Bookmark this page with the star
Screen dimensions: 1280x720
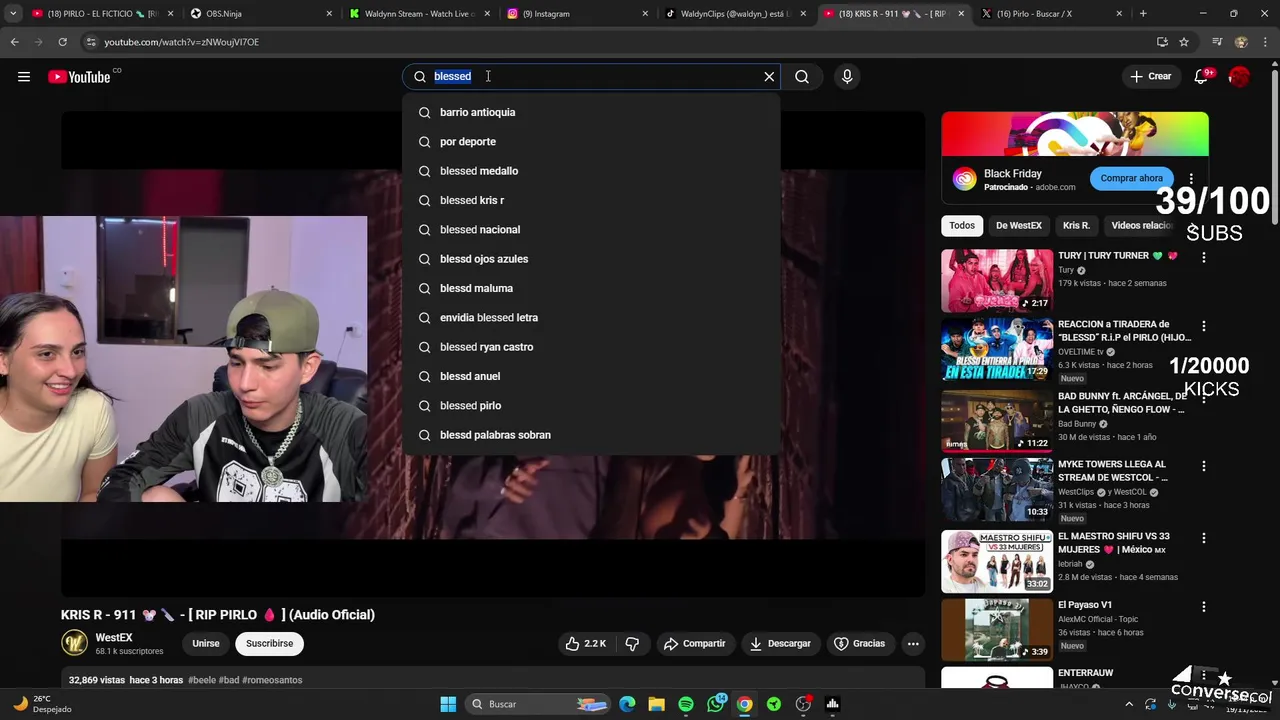tap(1184, 42)
